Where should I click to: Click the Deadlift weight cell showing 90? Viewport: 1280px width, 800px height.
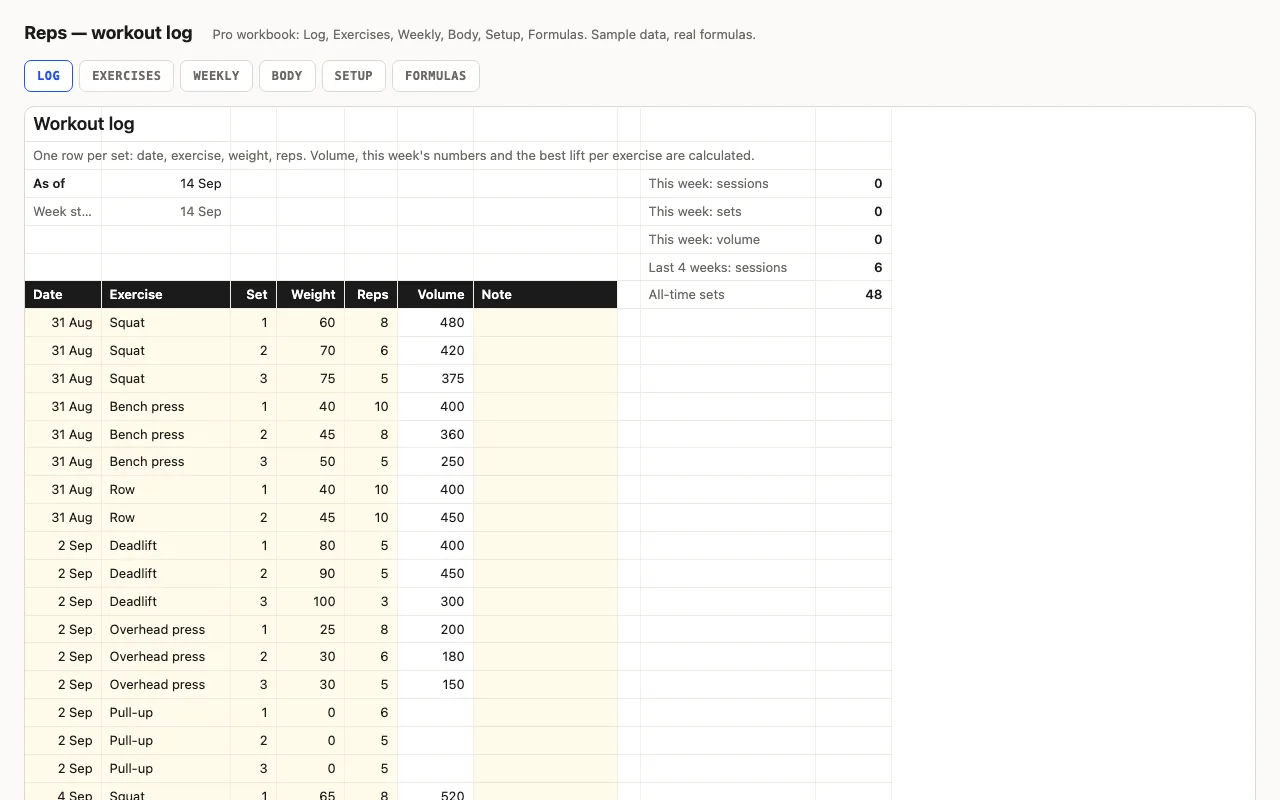[311, 574]
